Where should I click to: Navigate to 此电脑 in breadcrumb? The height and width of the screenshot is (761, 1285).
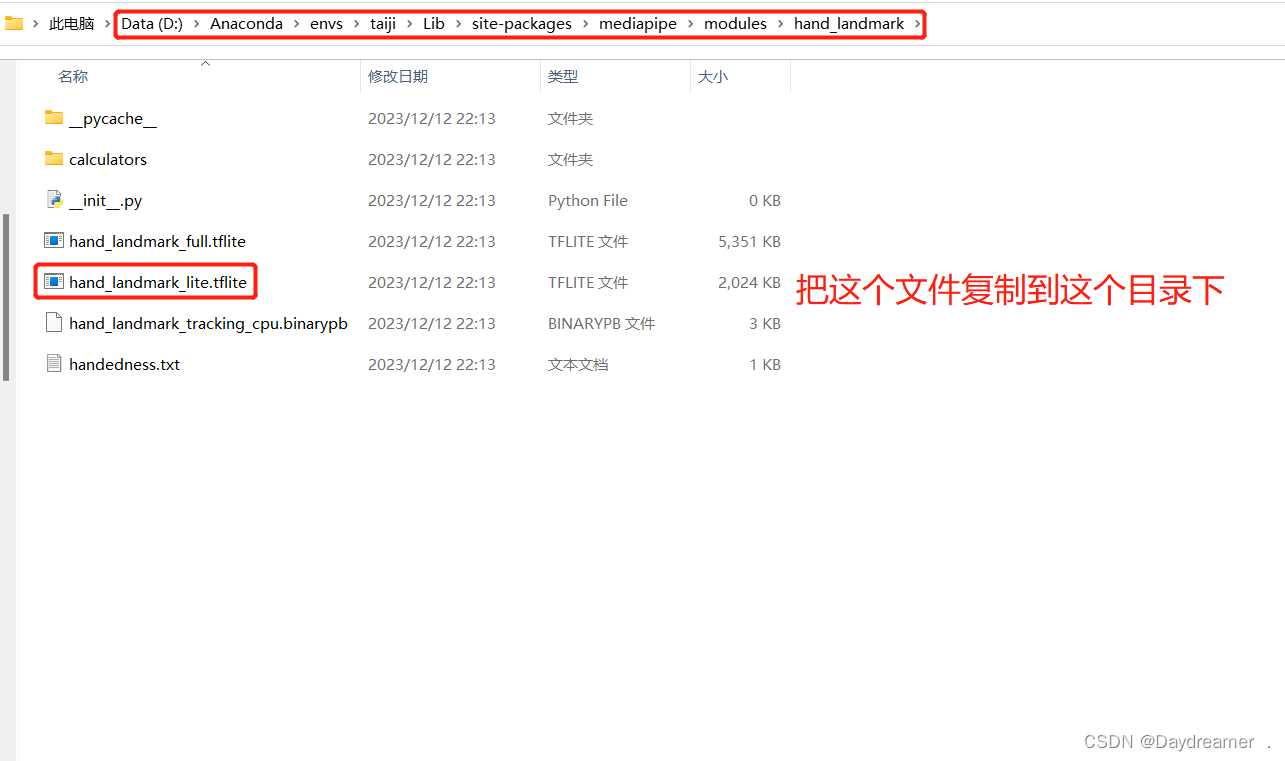click(71, 24)
